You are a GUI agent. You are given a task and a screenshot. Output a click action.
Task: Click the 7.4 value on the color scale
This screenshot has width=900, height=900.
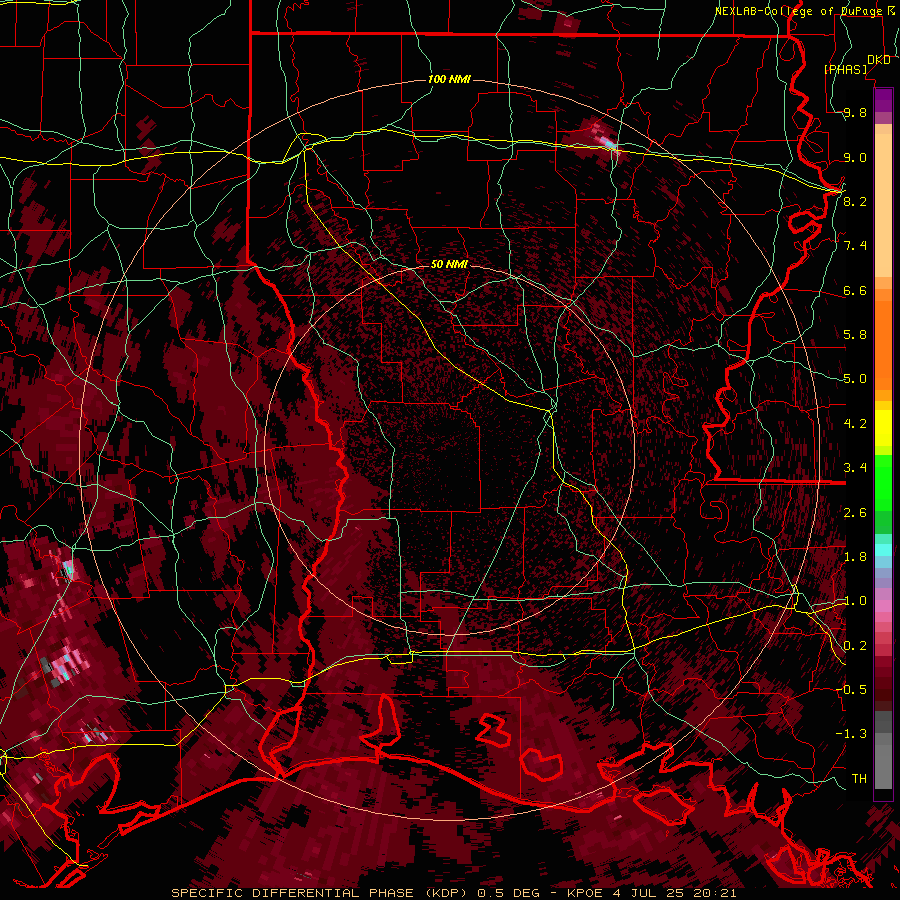pos(855,246)
